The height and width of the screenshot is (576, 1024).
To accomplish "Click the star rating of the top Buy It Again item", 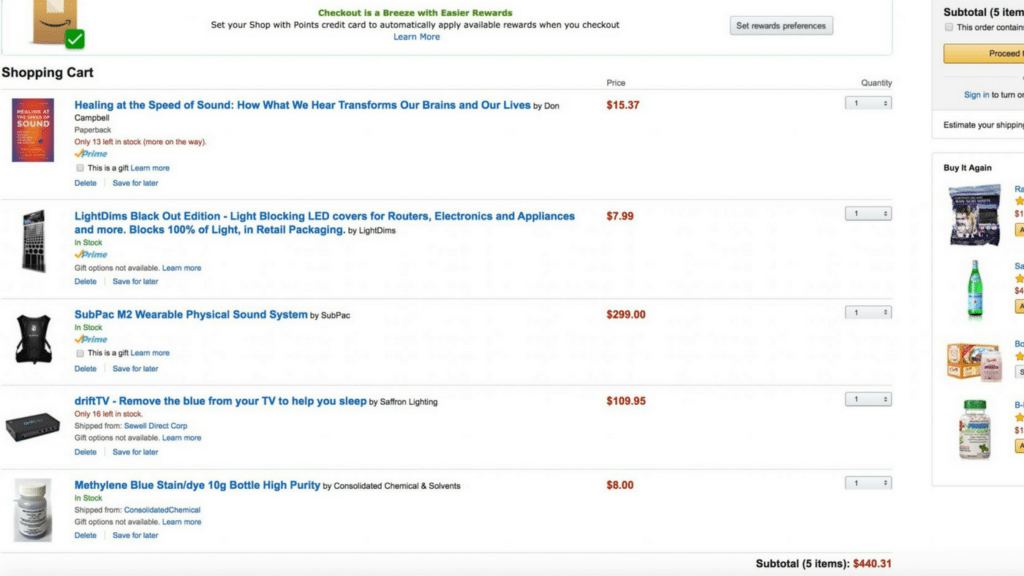I will click(1021, 200).
